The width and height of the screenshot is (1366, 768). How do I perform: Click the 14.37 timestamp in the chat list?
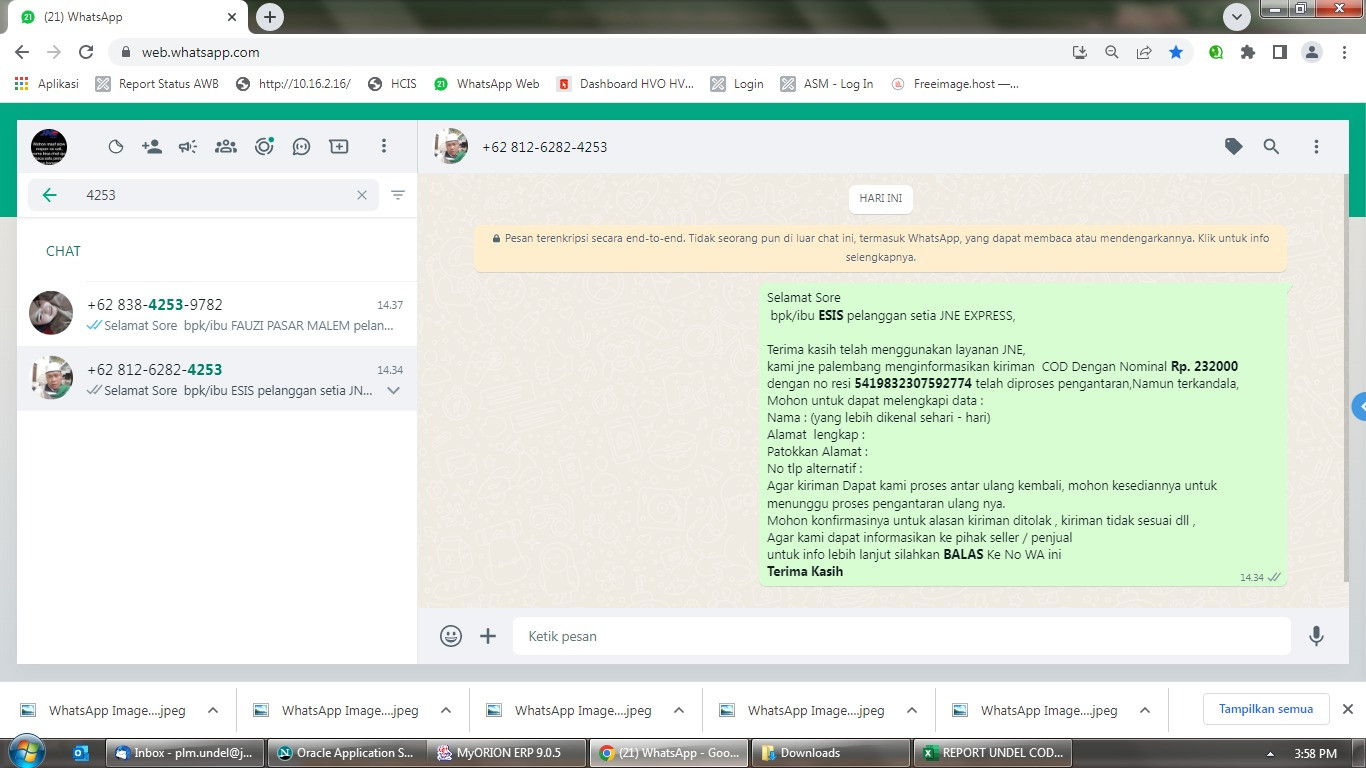click(x=390, y=305)
